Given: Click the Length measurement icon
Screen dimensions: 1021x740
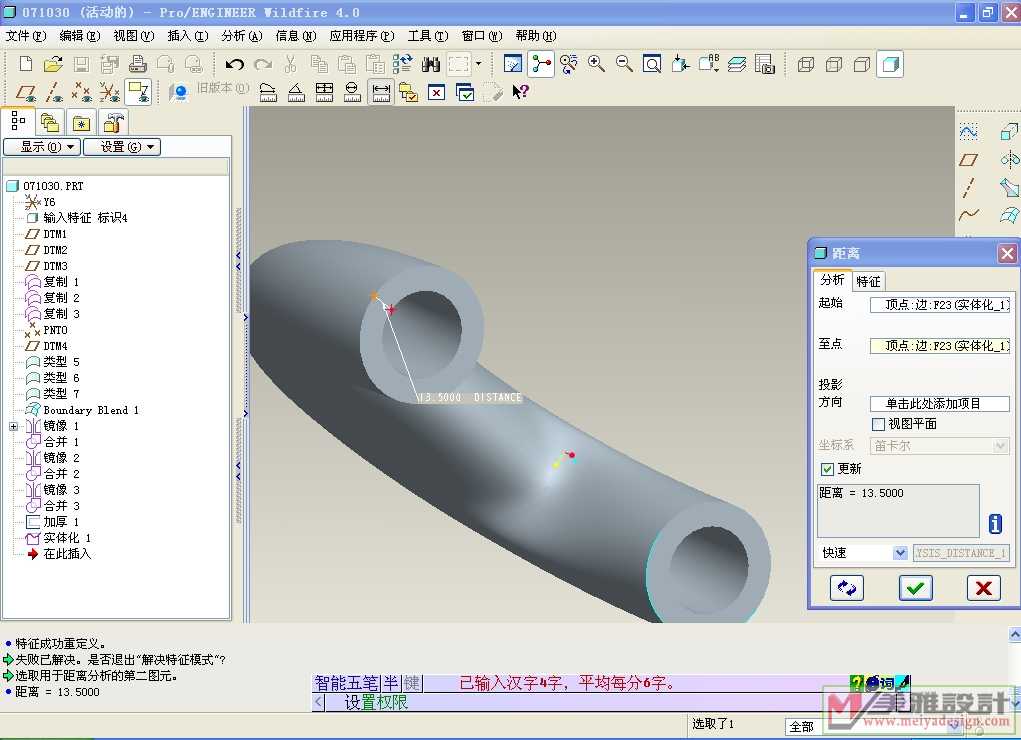Looking at the screenshot, I should [268, 92].
